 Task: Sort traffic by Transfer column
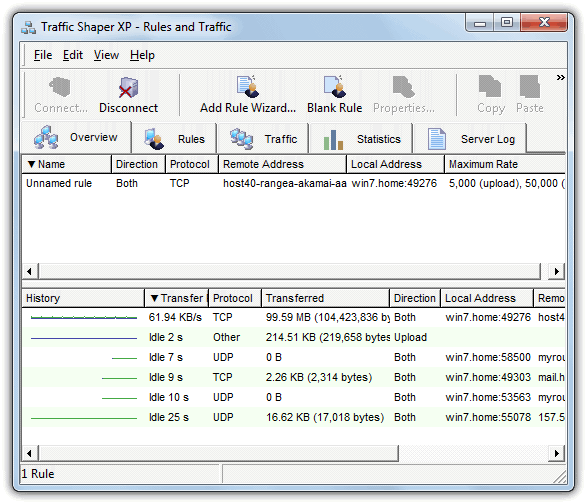[x=176, y=298]
